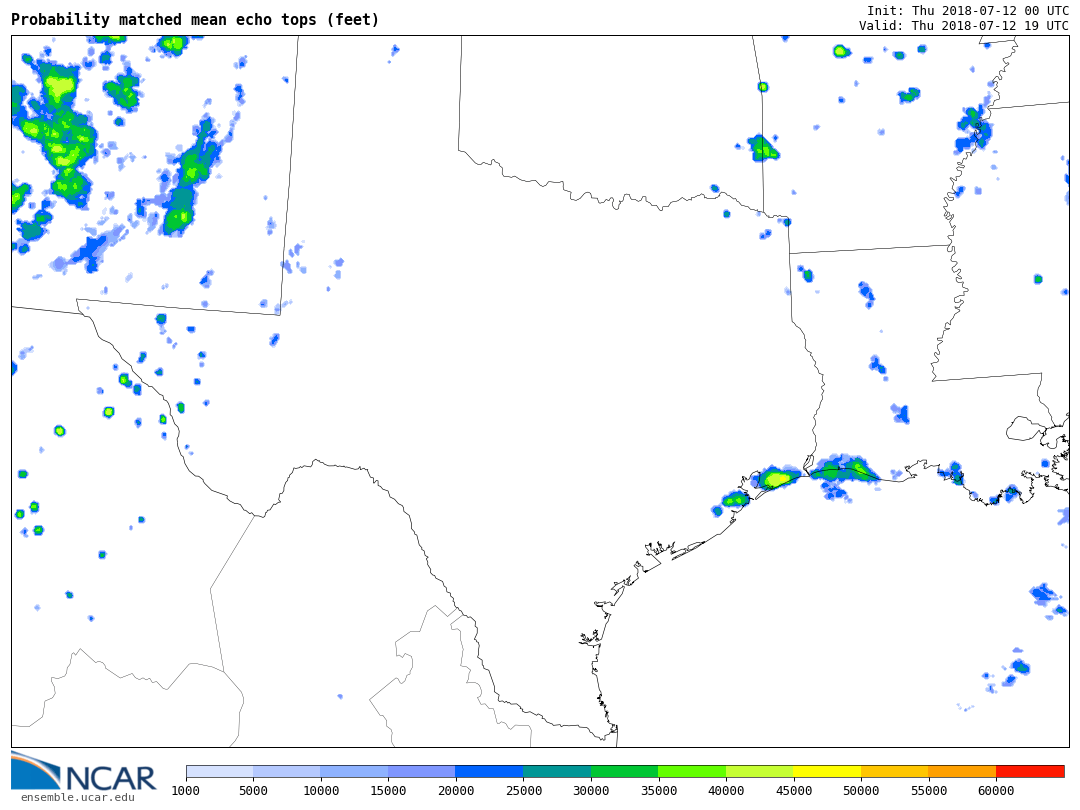Click the 40000 legend label

coord(726,791)
